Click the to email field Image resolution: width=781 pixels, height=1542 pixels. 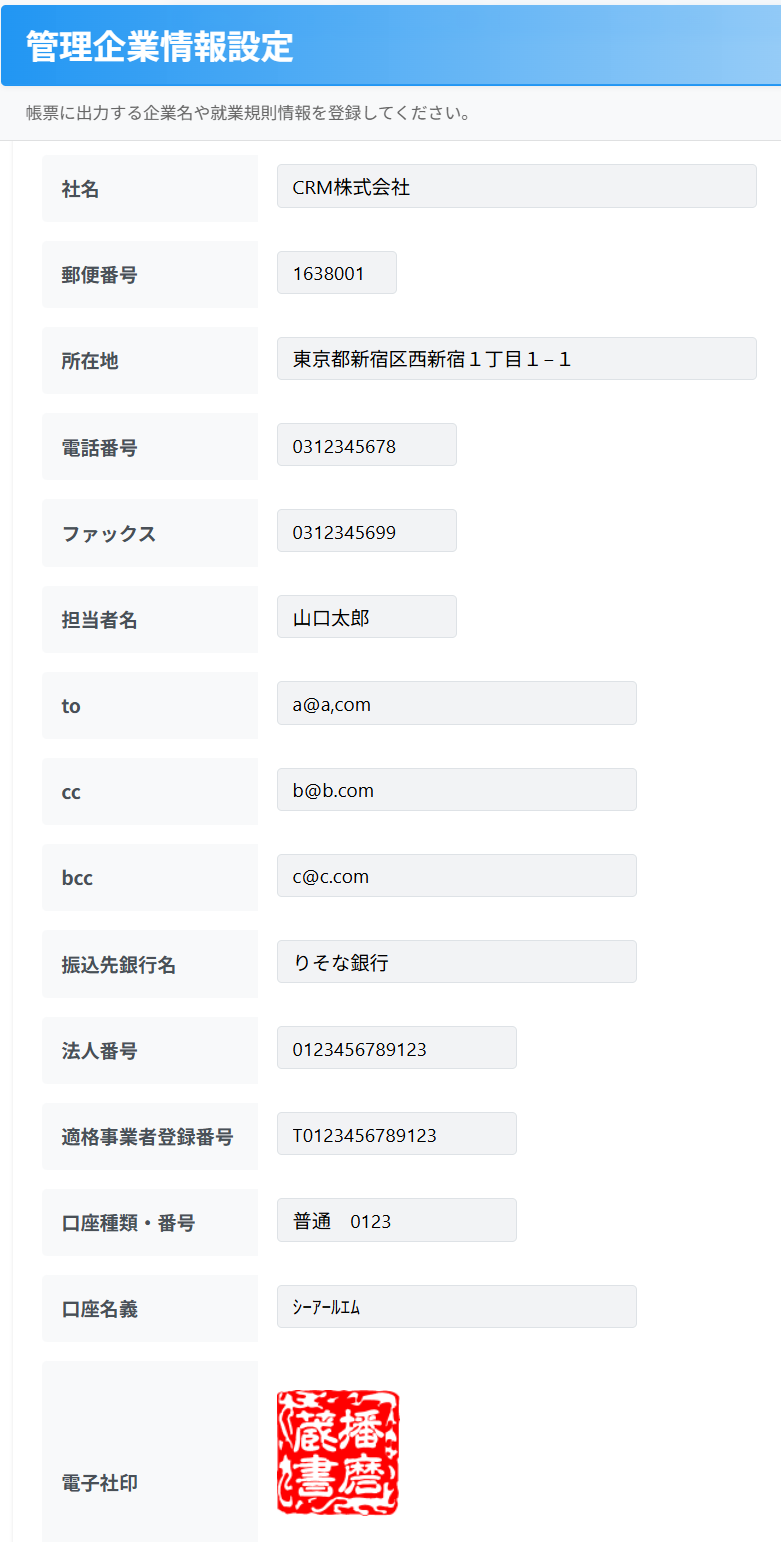pos(457,703)
